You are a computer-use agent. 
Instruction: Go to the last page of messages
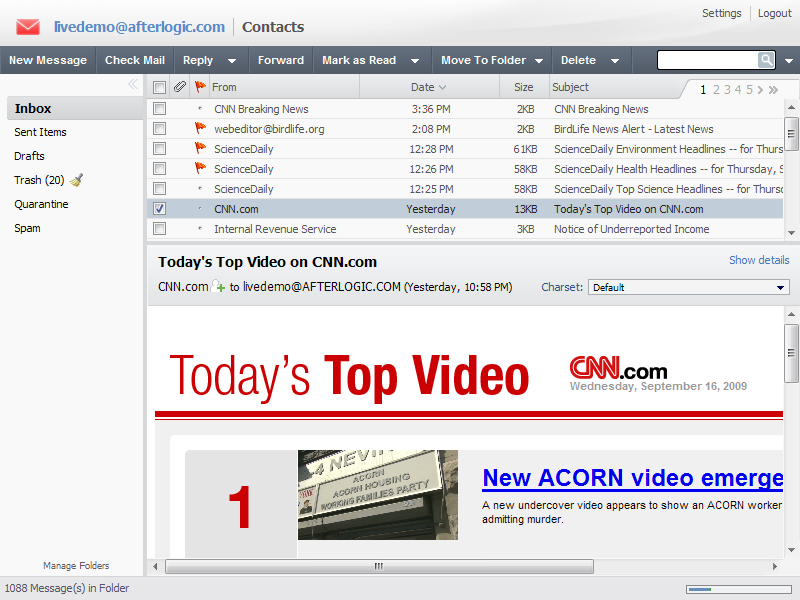[x=773, y=90]
